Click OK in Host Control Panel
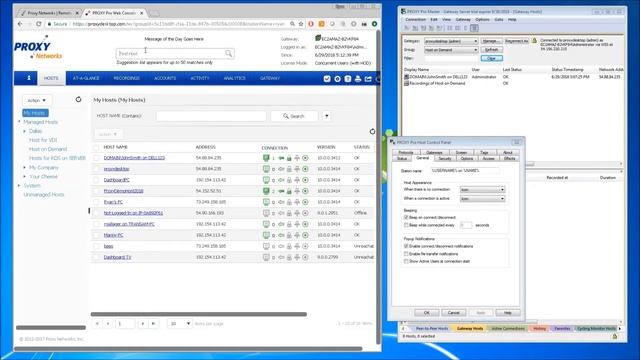 (427, 313)
